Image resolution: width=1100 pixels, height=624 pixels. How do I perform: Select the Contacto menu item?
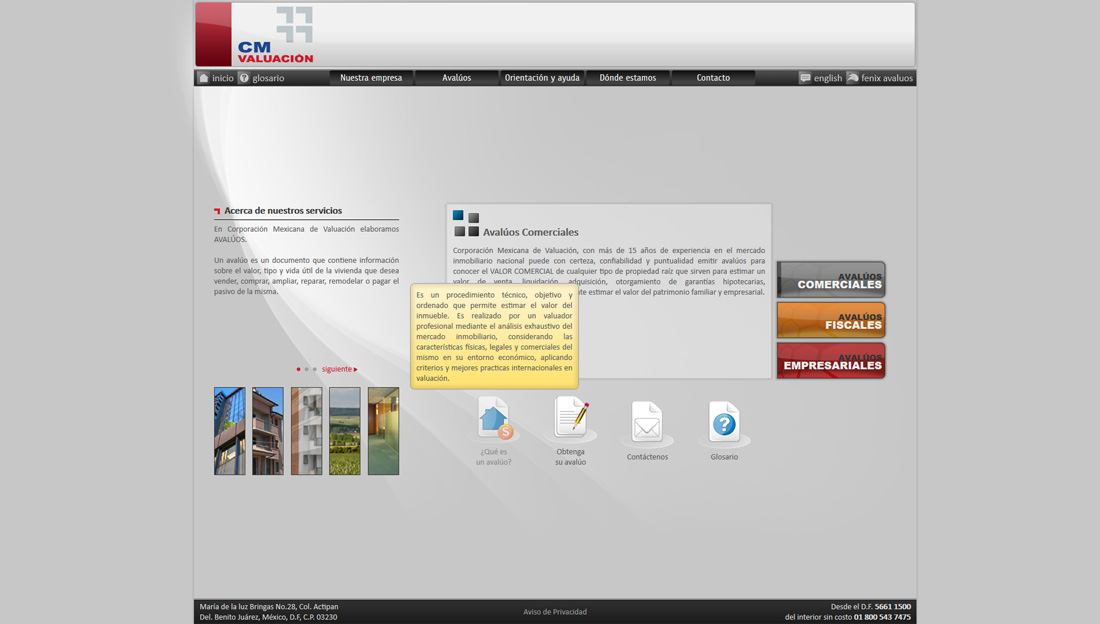pos(713,78)
